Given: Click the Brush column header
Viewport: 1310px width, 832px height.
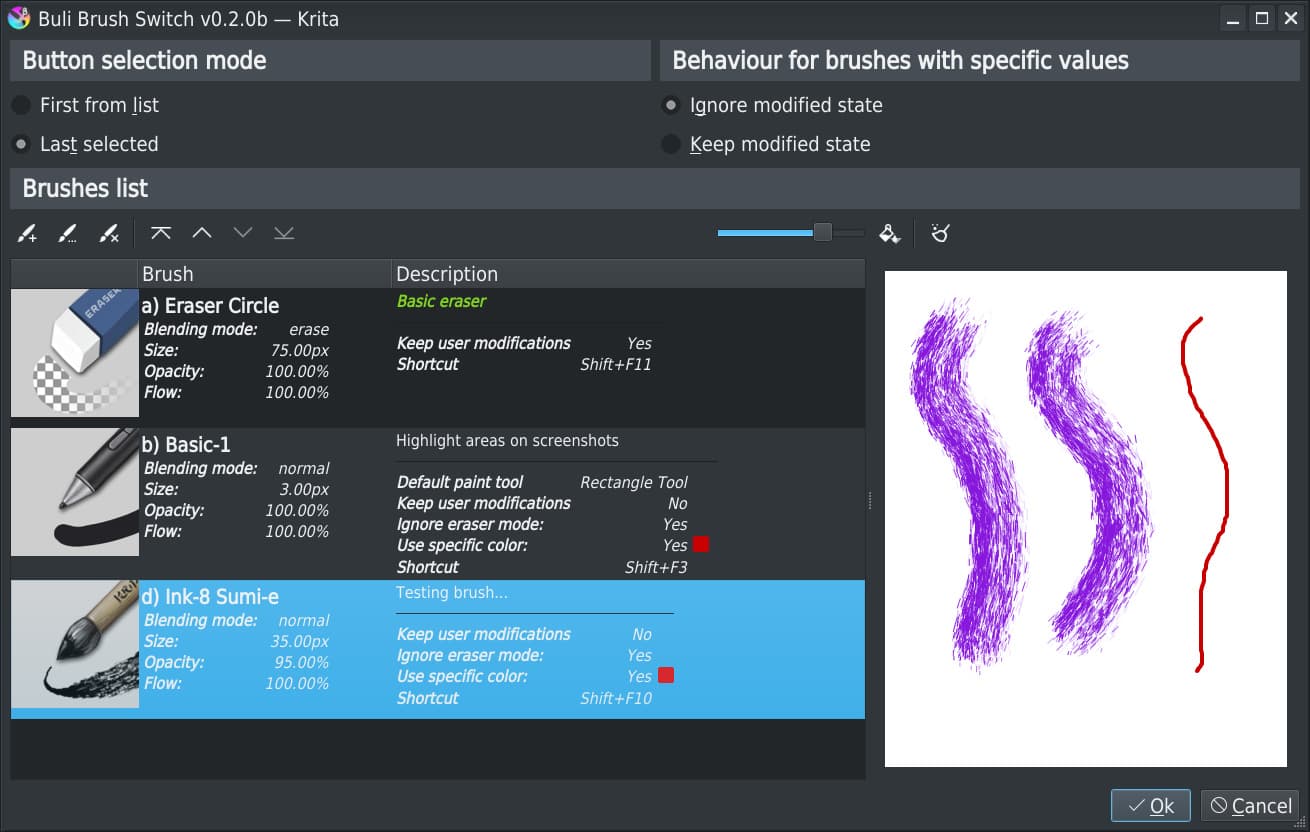Looking at the screenshot, I should coord(264,274).
